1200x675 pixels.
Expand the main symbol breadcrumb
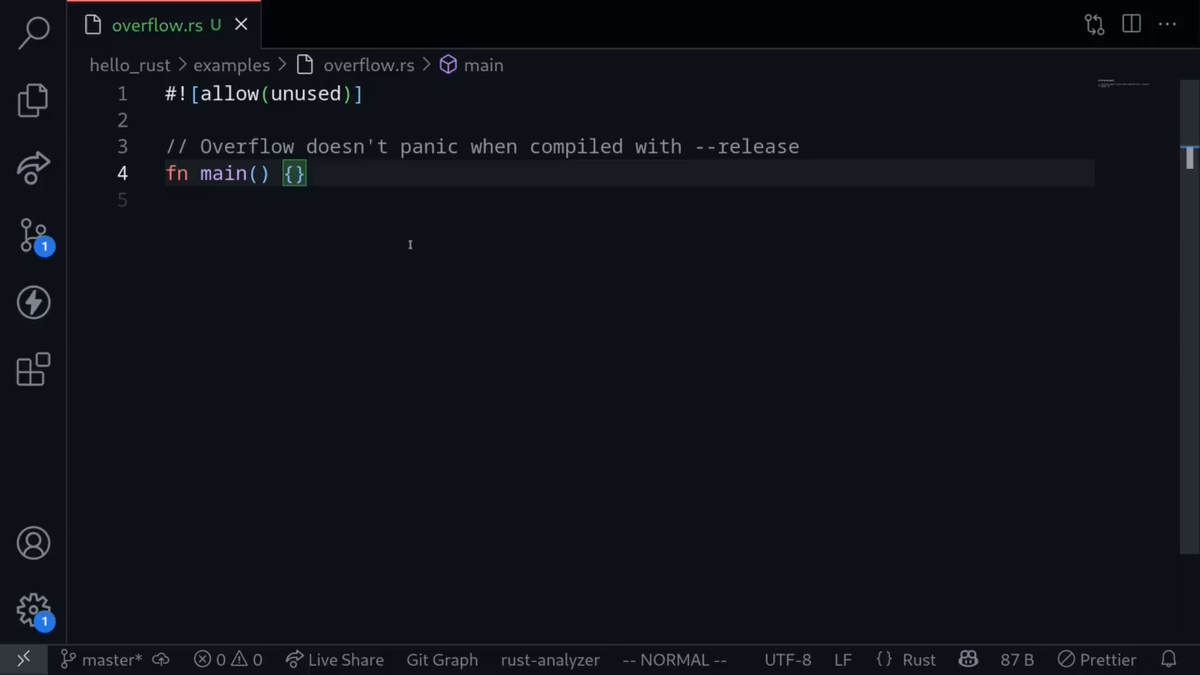472,65
